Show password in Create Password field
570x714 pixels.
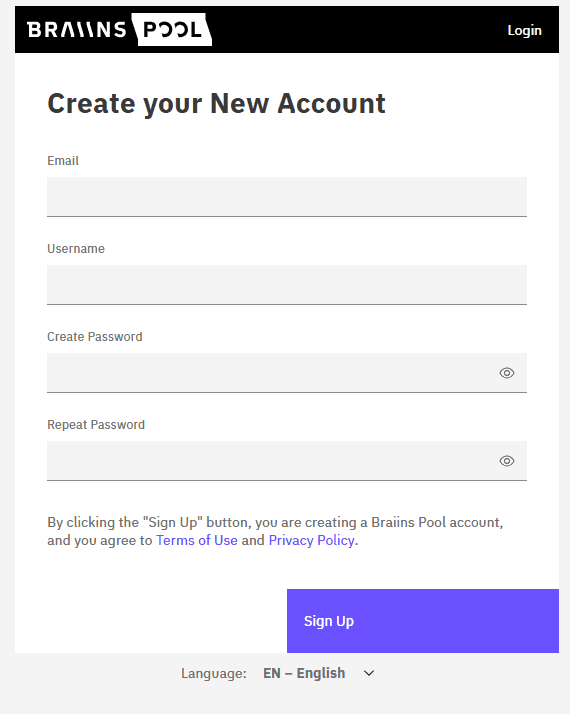click(507, 373)
